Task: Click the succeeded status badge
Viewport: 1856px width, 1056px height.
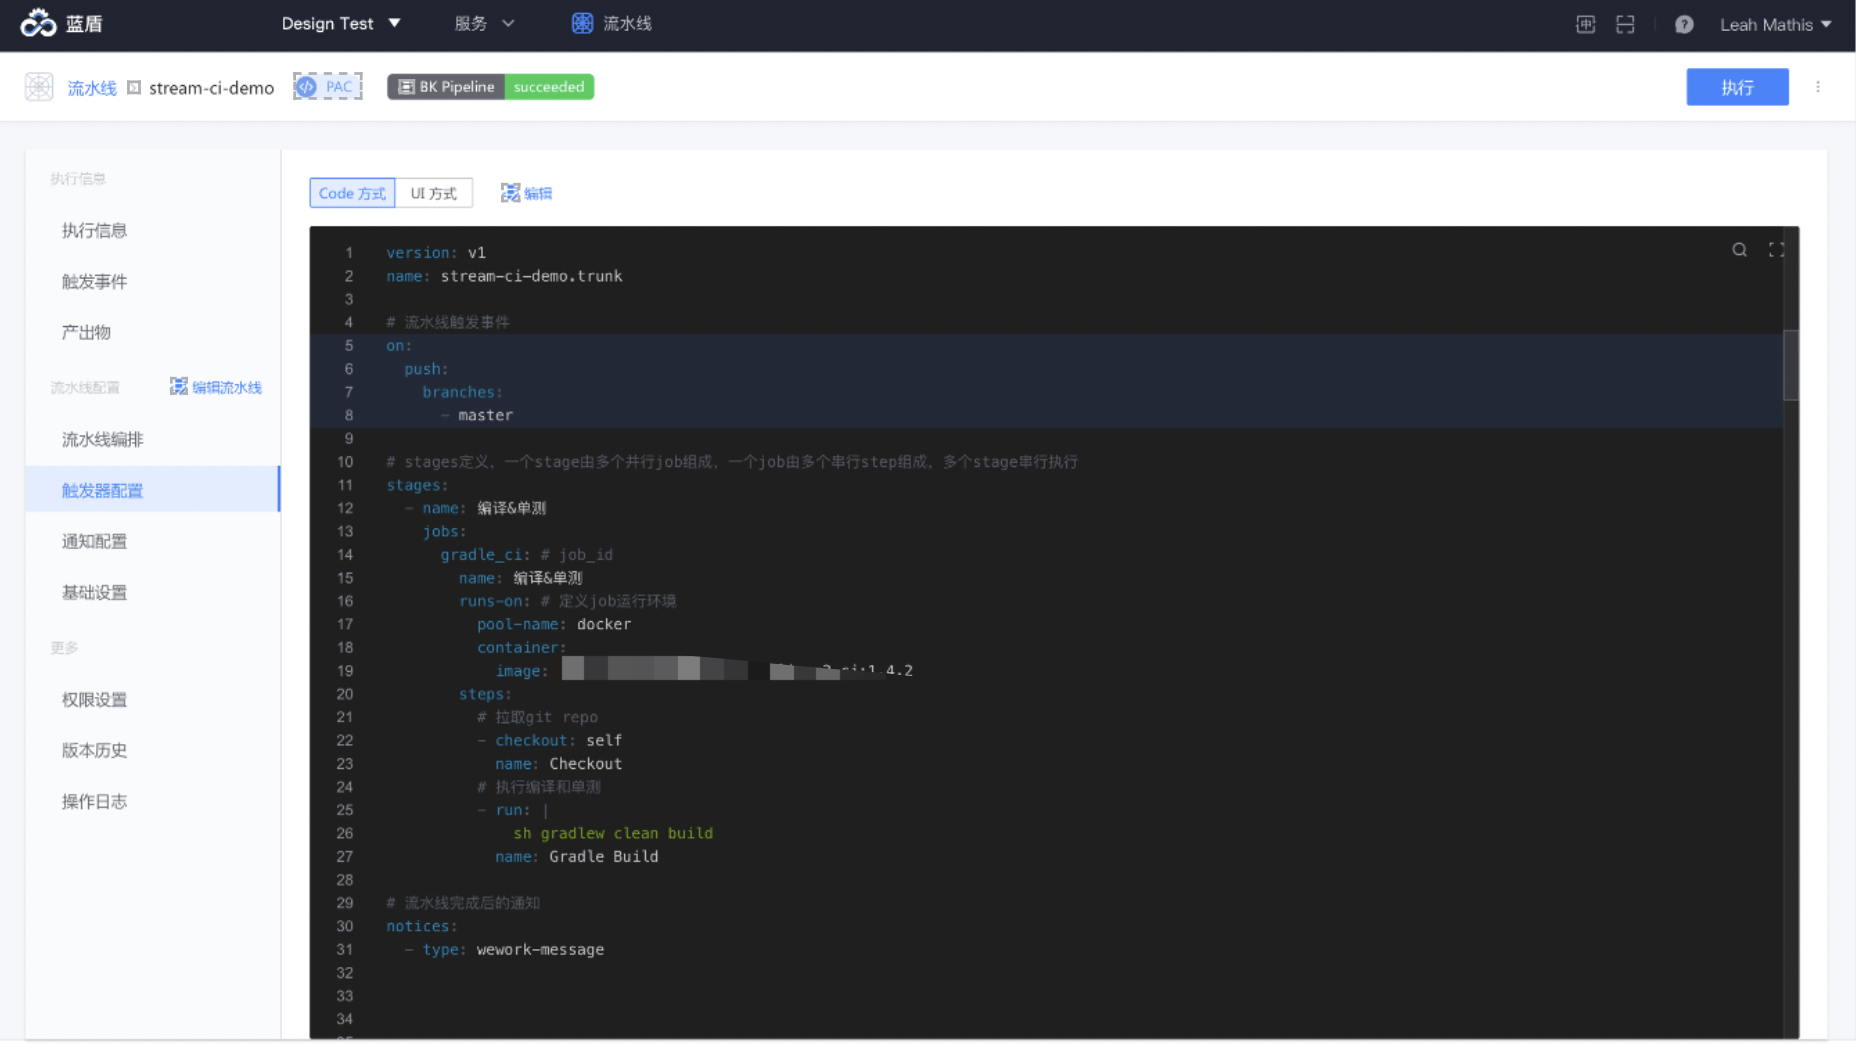Action: click(549, 86)
